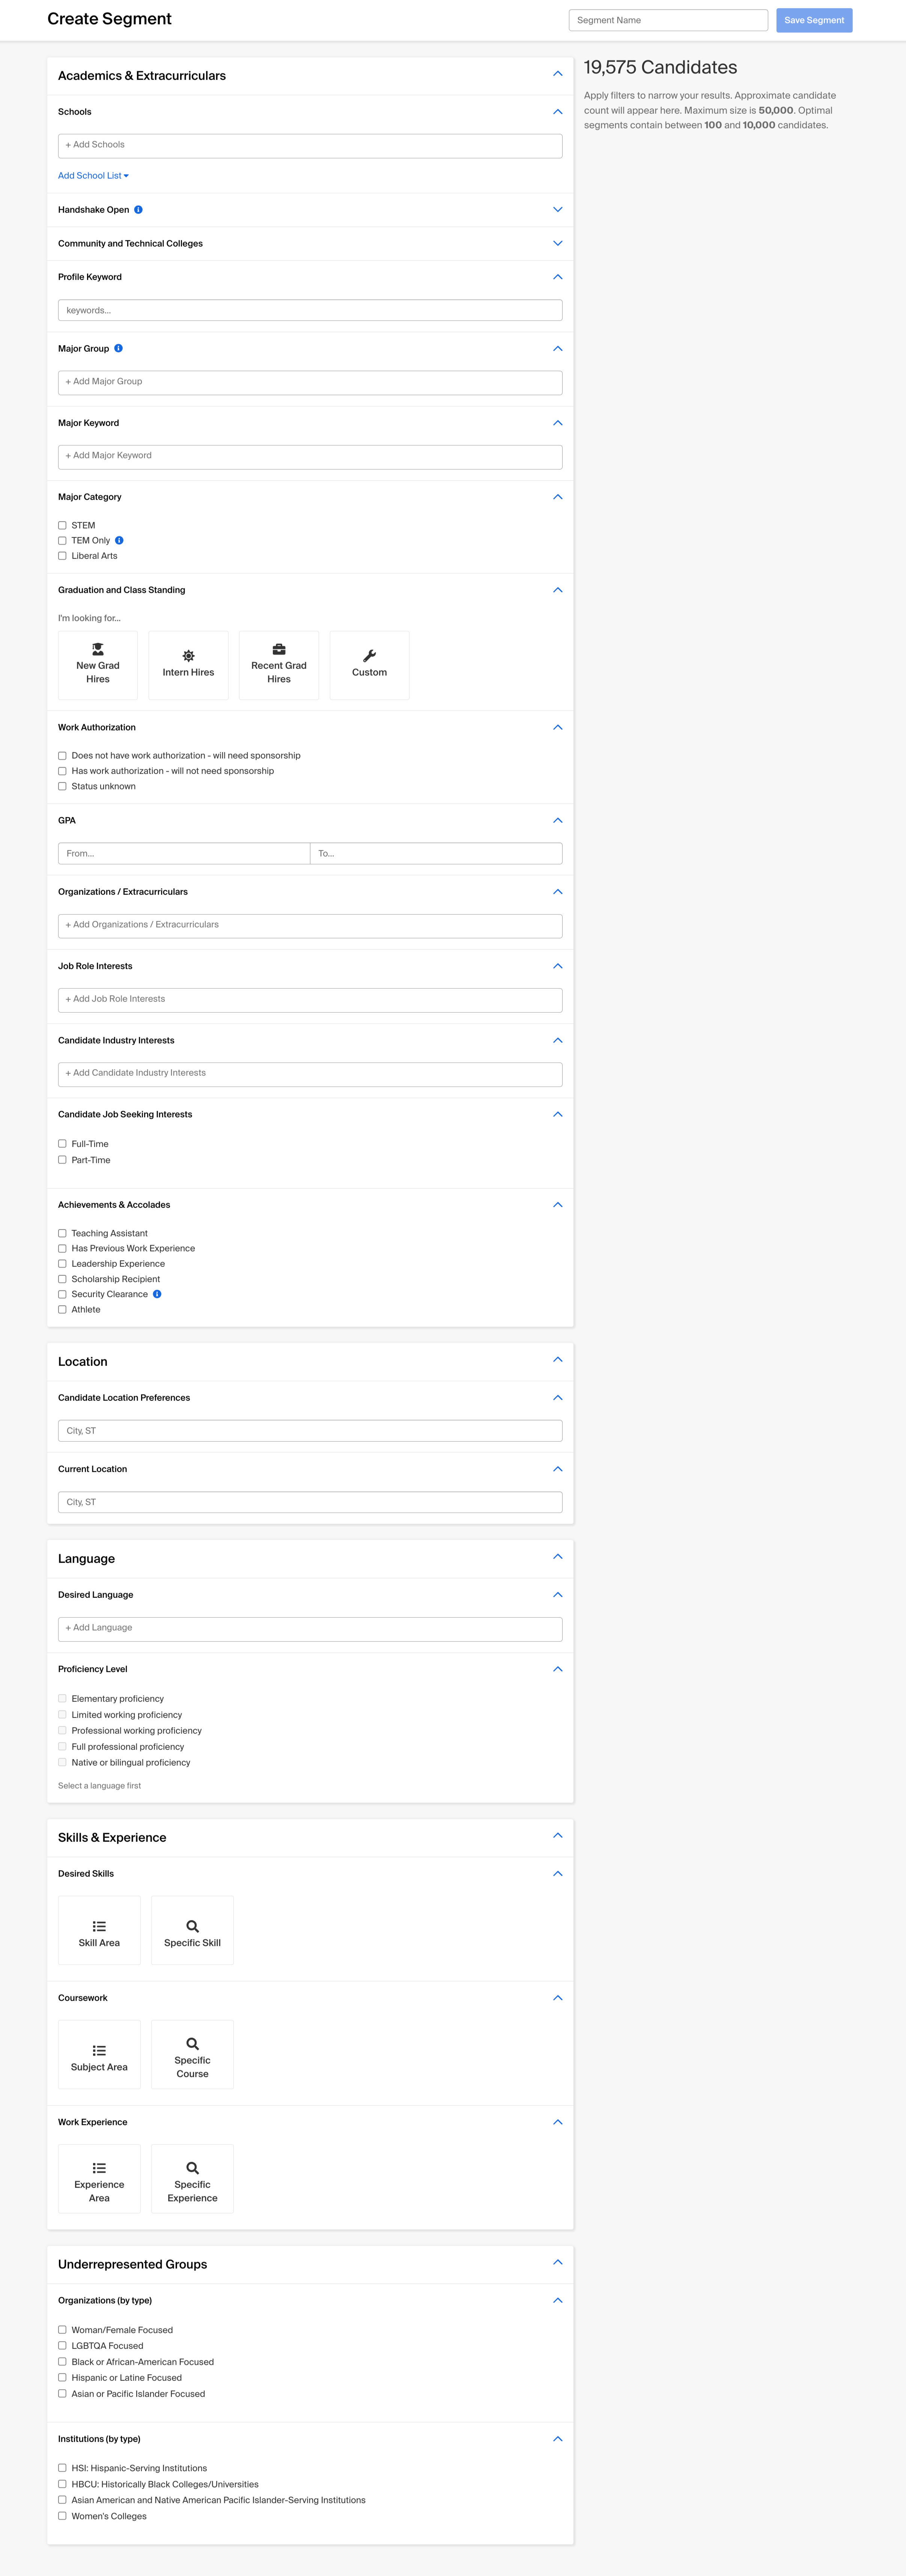The width and height of the screenshot is (906, 2576).
Task: Check Woman/Female Focused organizations
Action: click(62, 2330)
